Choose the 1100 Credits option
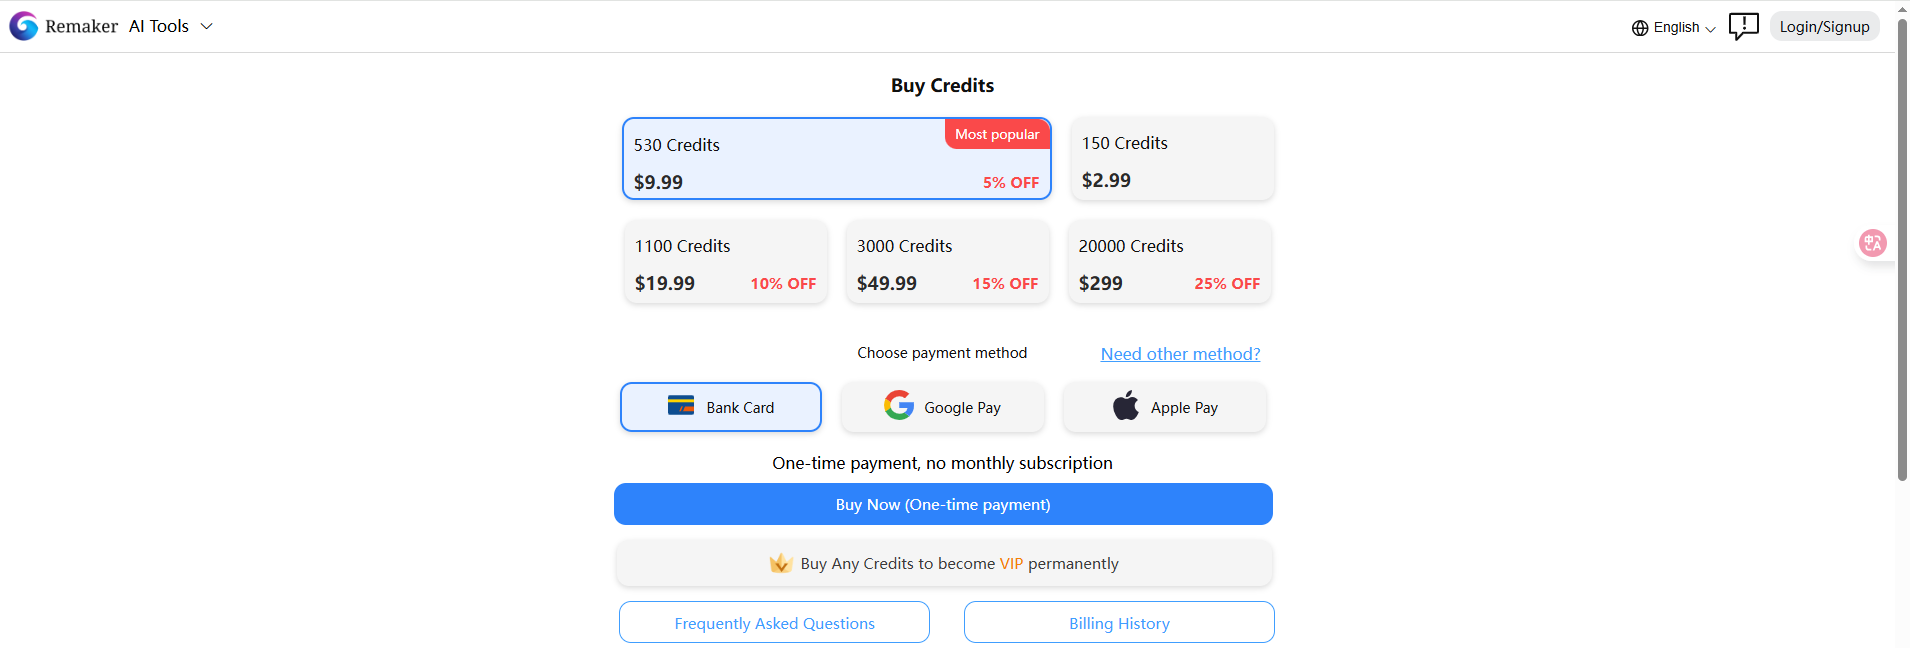 726,262
